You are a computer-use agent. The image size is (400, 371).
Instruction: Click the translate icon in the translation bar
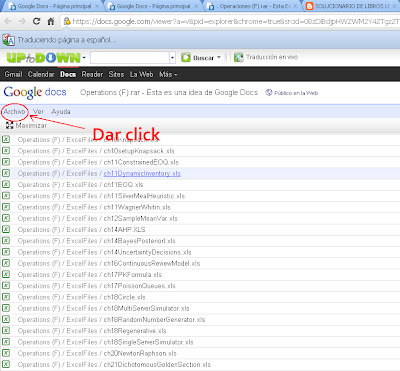pos(9,40)
